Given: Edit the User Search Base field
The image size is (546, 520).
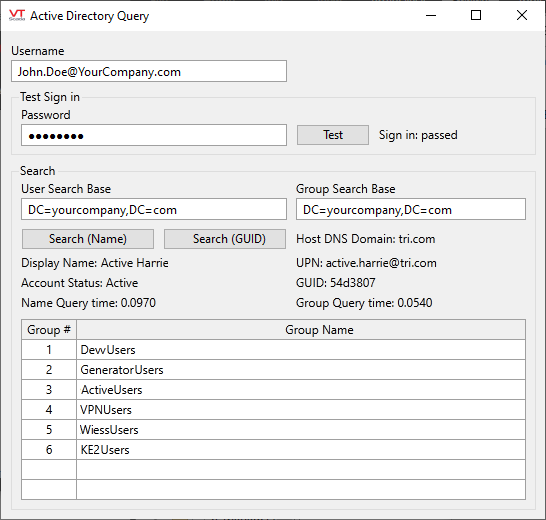Looking at the screenshot, I should tap(154, 209).
